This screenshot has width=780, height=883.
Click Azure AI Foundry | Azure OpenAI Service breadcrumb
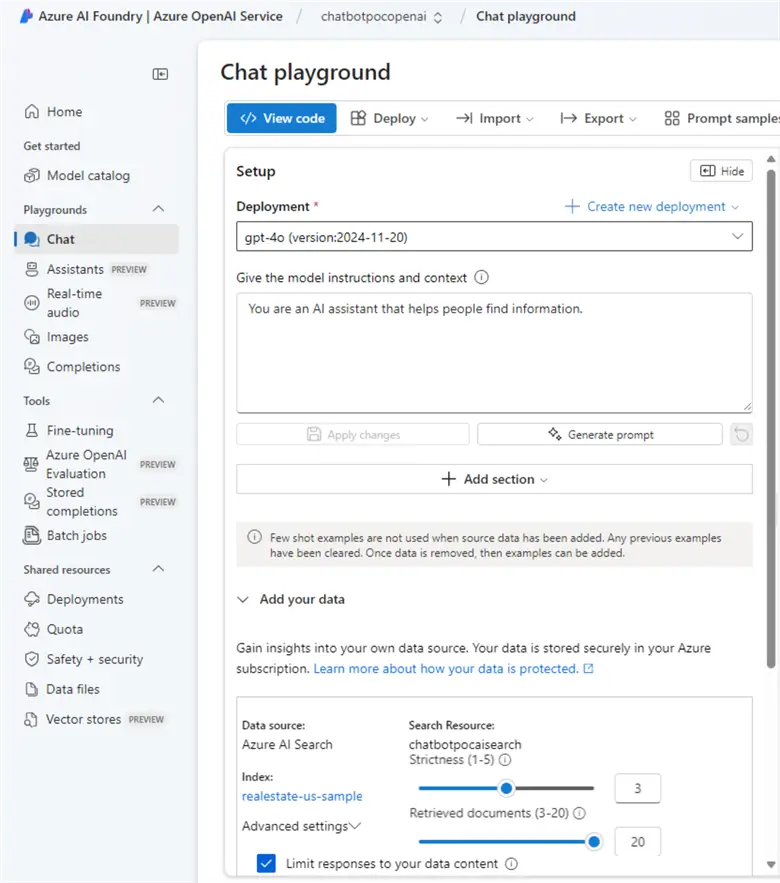coord(161,16)
